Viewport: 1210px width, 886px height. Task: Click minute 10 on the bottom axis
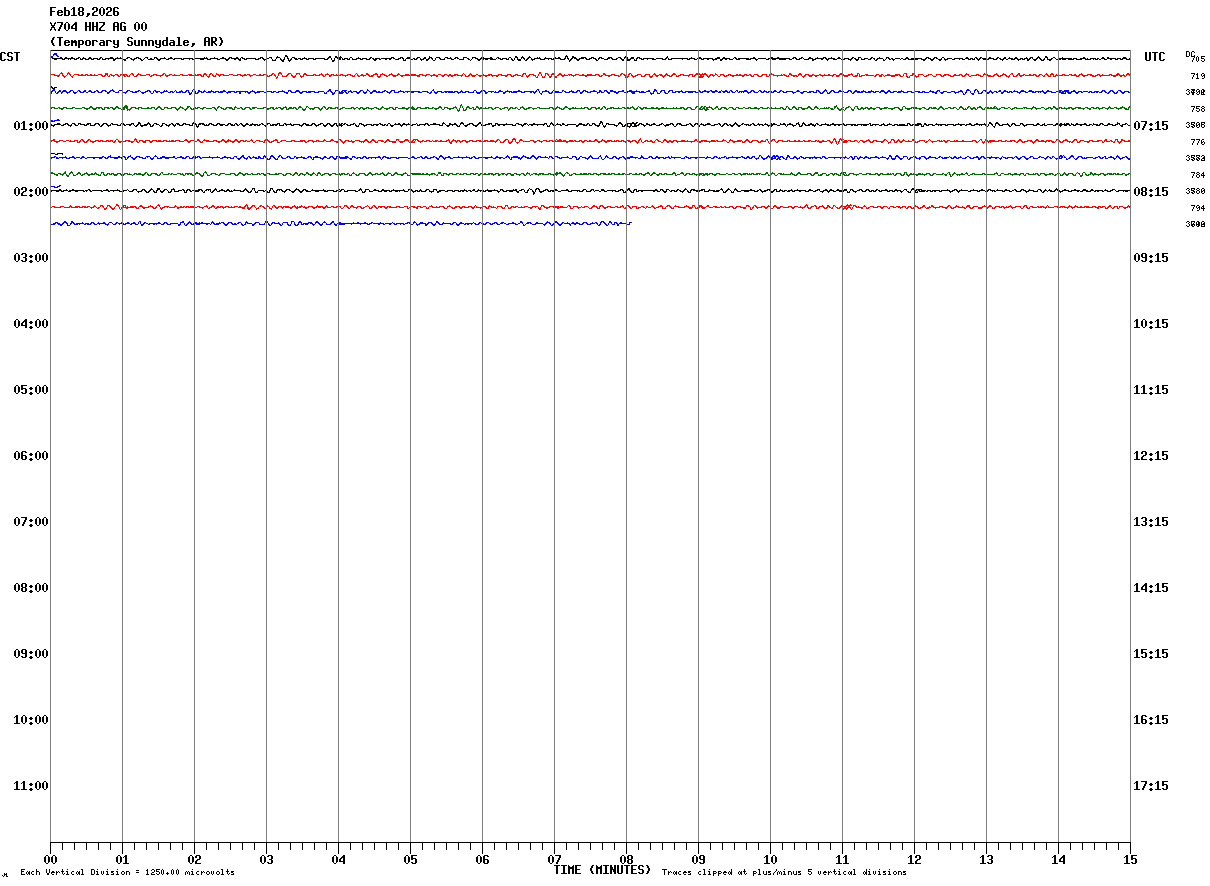[770, 859]
